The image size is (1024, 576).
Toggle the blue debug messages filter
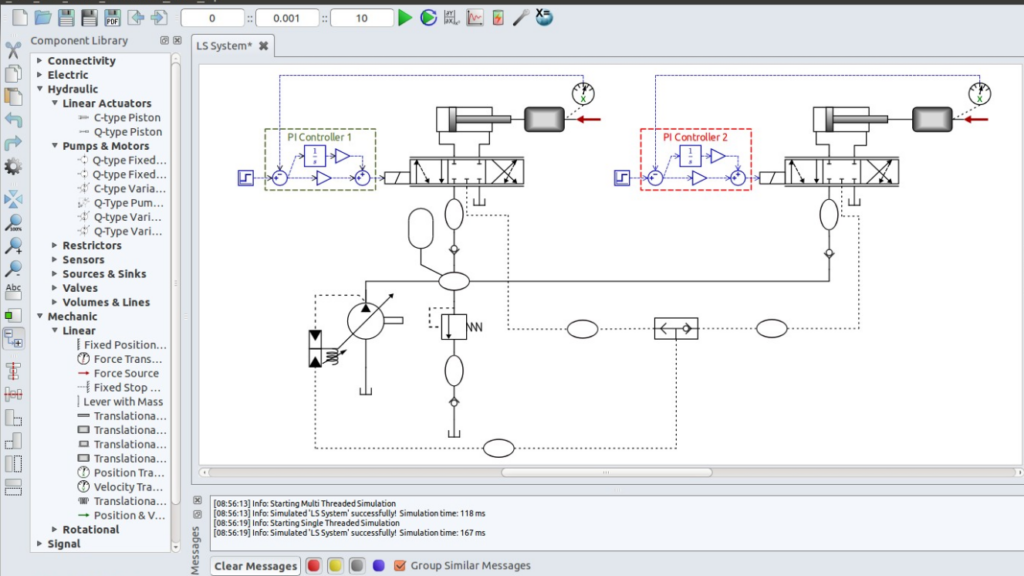[x=378, y=566]
